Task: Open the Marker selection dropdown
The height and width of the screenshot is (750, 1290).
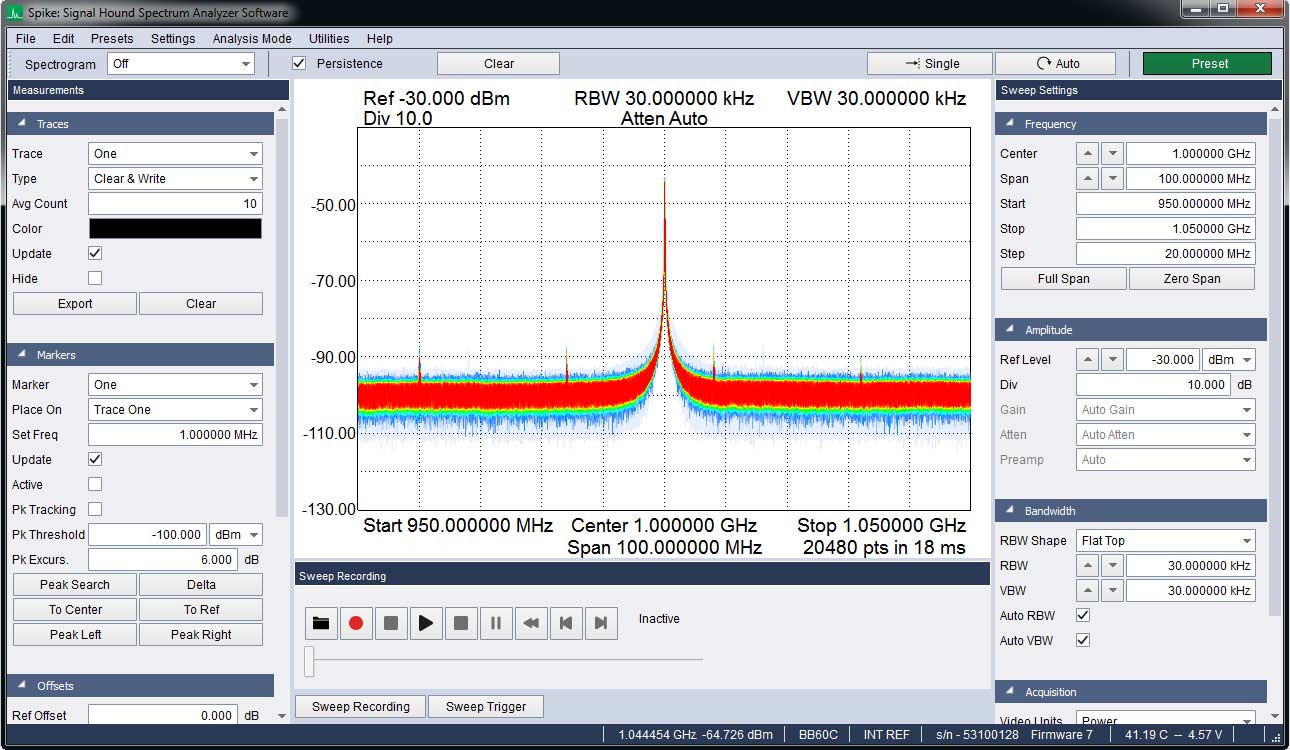Action: coord(175,385)
